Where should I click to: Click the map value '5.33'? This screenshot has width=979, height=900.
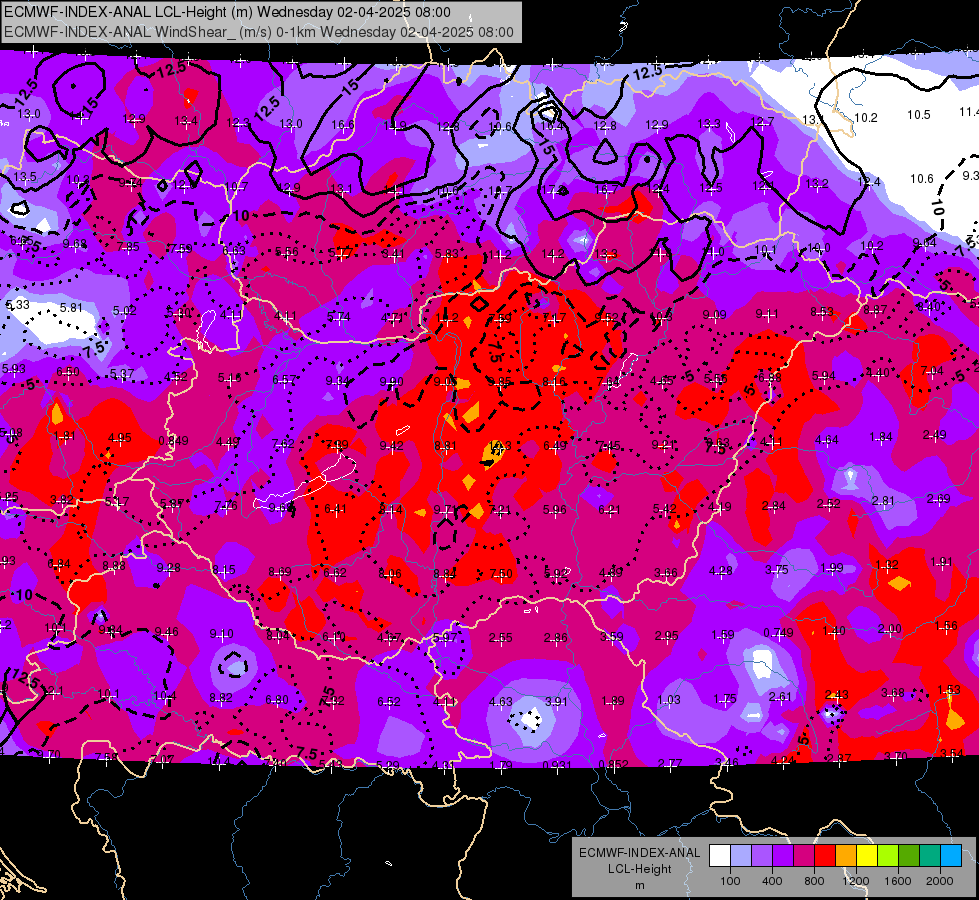17,305
